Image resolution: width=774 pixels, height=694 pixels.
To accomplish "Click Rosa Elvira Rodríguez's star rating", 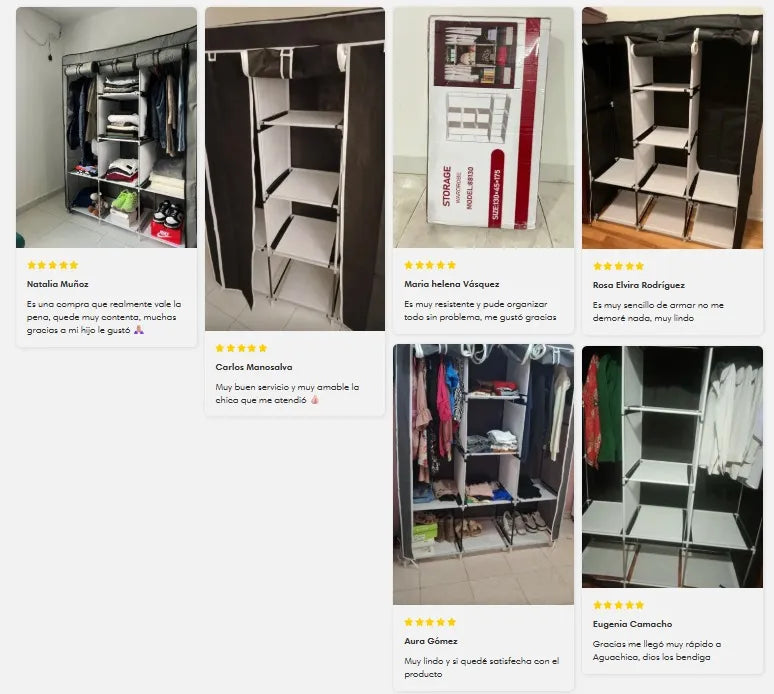I will click(x=619, y=266).
